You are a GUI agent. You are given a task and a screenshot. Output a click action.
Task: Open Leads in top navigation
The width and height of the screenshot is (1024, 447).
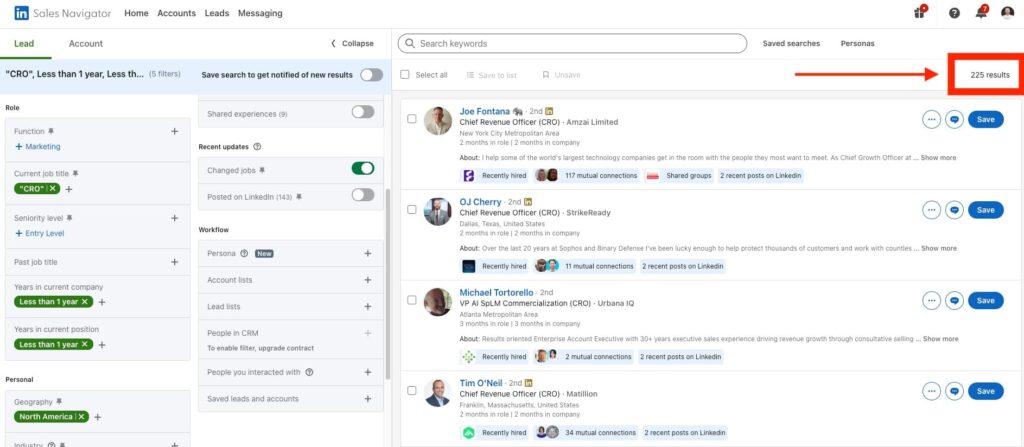(x=217, y=13)
